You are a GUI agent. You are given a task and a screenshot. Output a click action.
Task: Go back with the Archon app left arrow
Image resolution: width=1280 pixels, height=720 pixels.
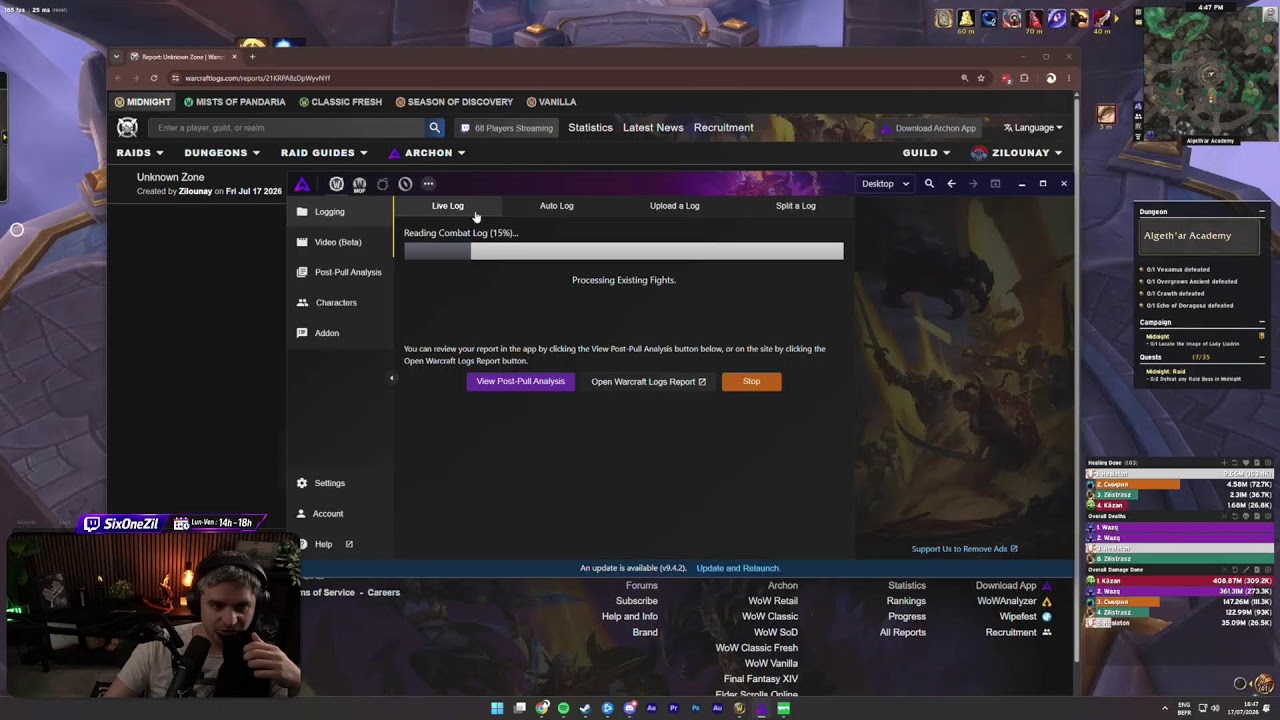[951, 184]
